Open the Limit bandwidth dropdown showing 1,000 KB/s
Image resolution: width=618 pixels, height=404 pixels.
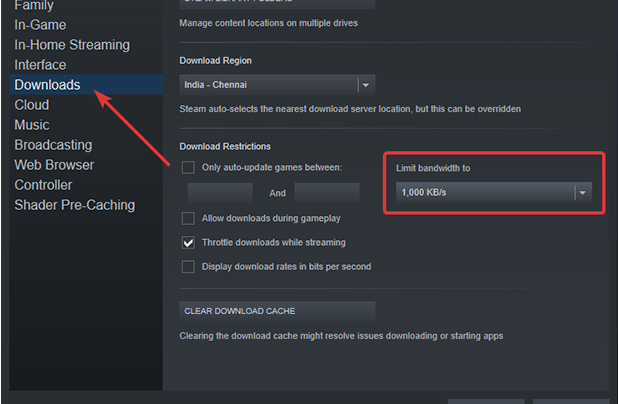tap(494, 192)
